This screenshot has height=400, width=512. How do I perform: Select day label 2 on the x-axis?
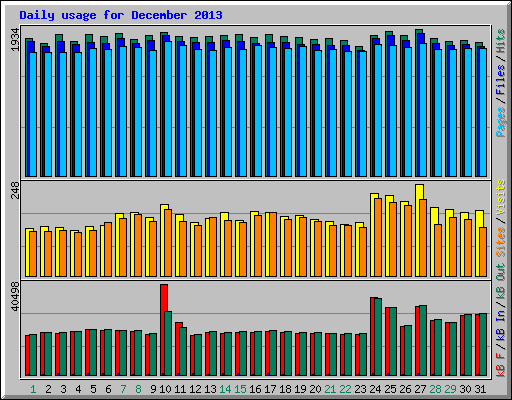(48, 389)
